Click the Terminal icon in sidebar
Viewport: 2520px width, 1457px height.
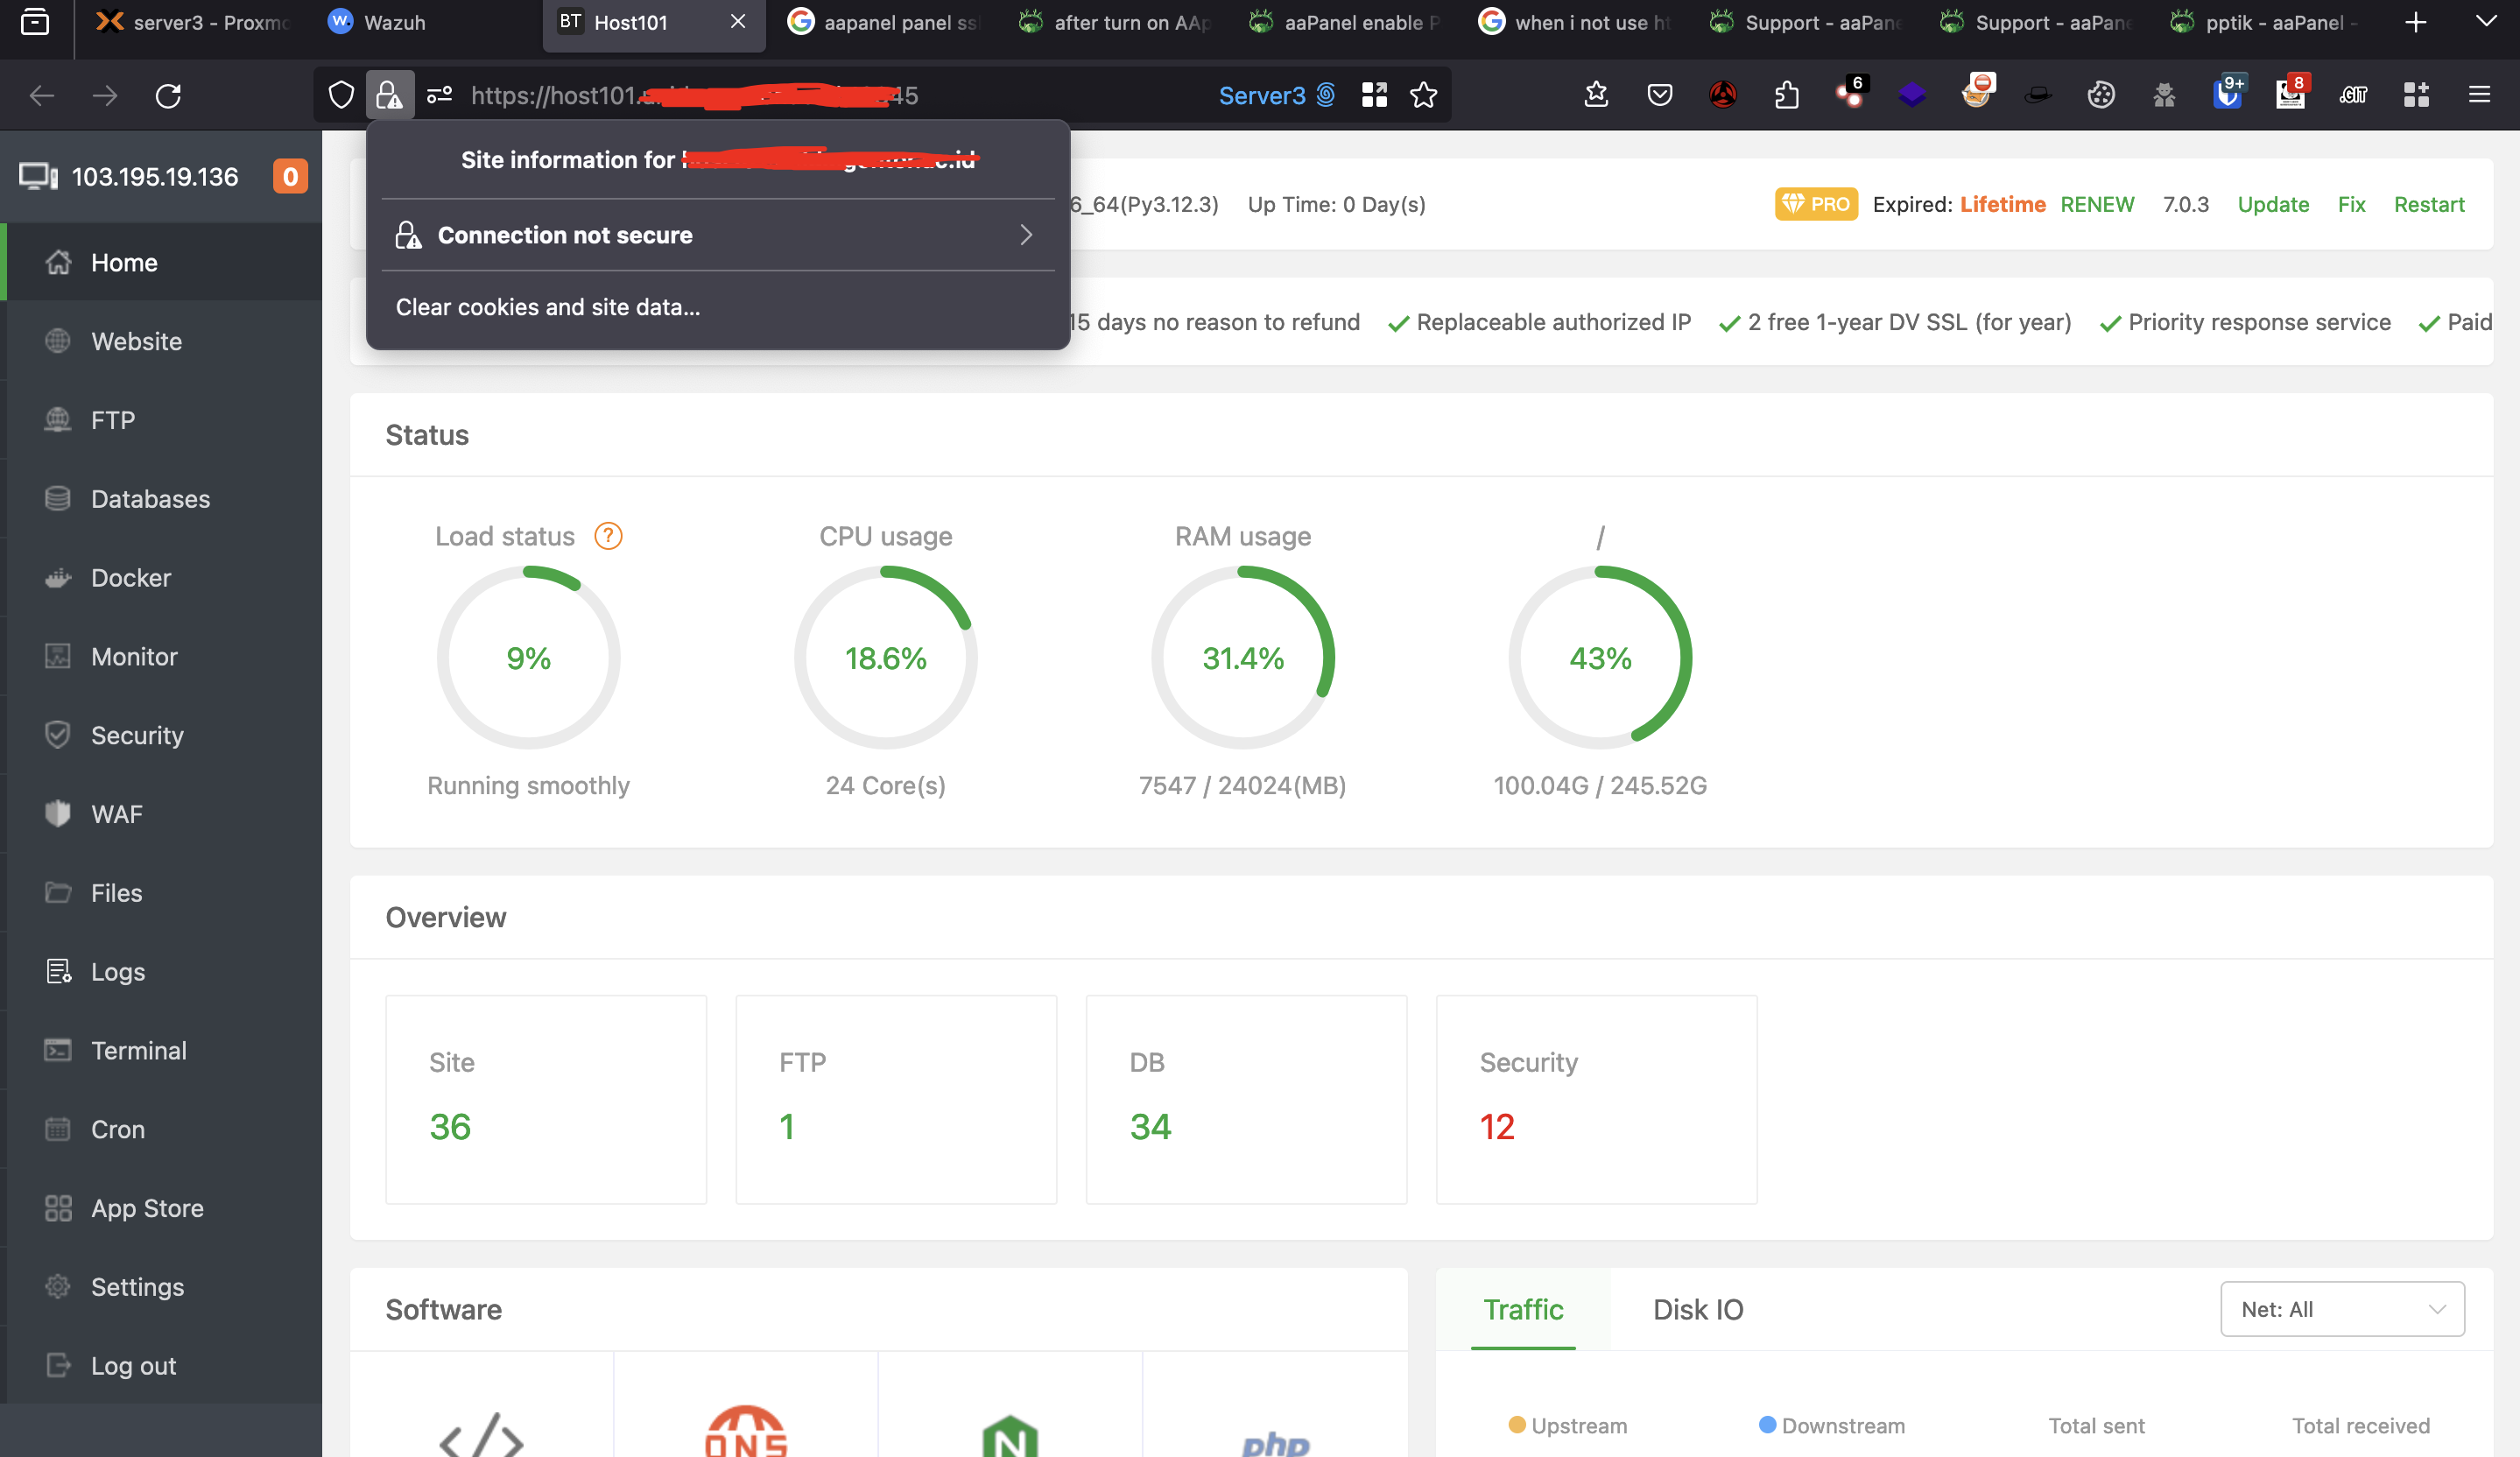(58, 1050)
